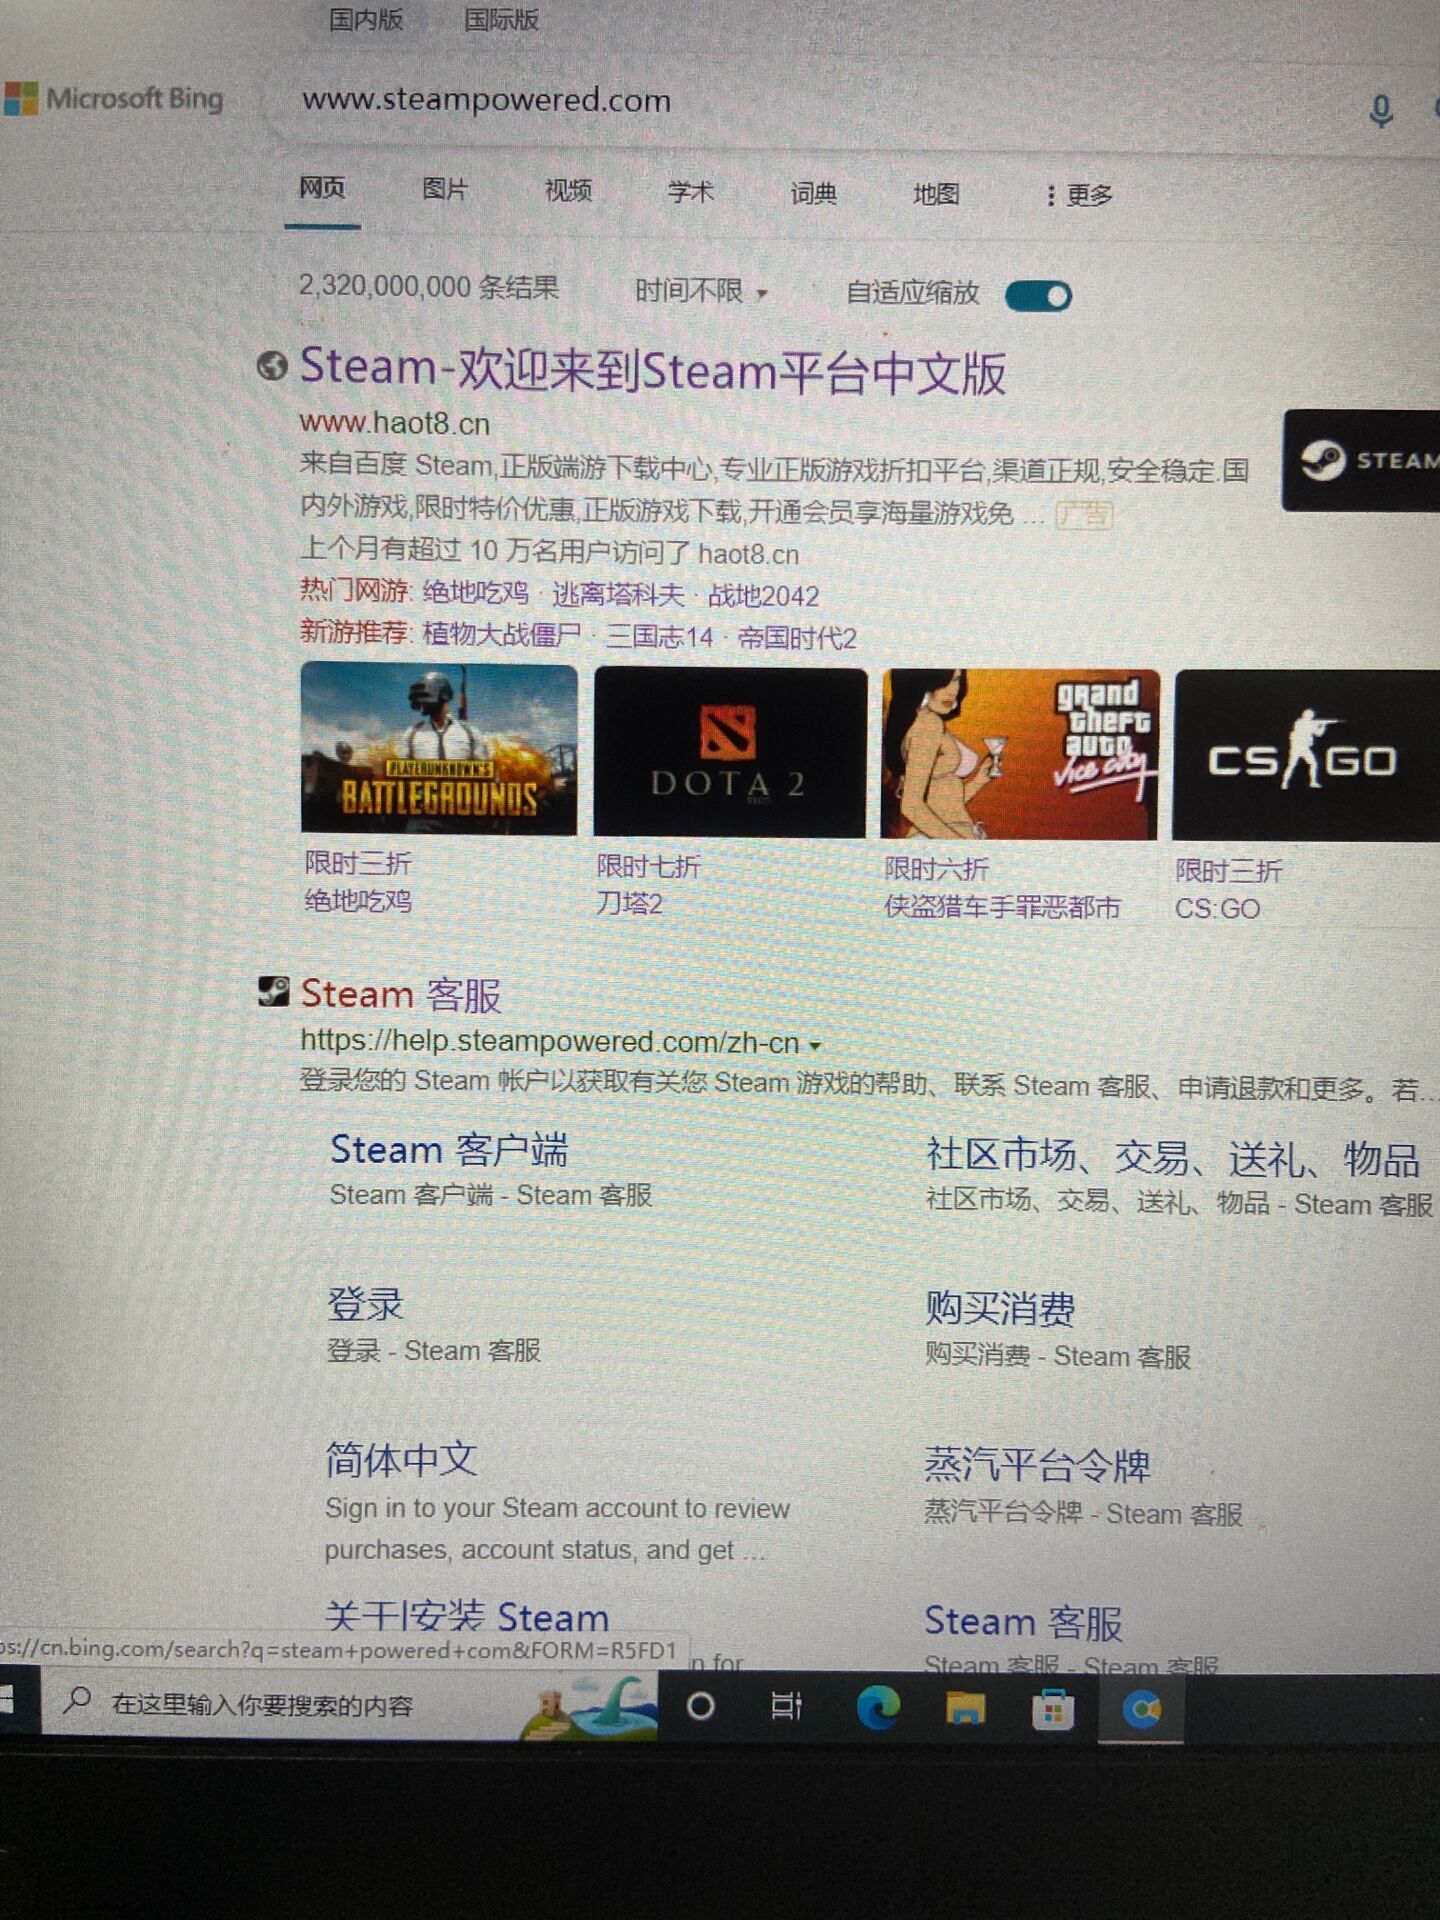
Task: Click the Windows taskbar search box
Action: pos(350,1704)
